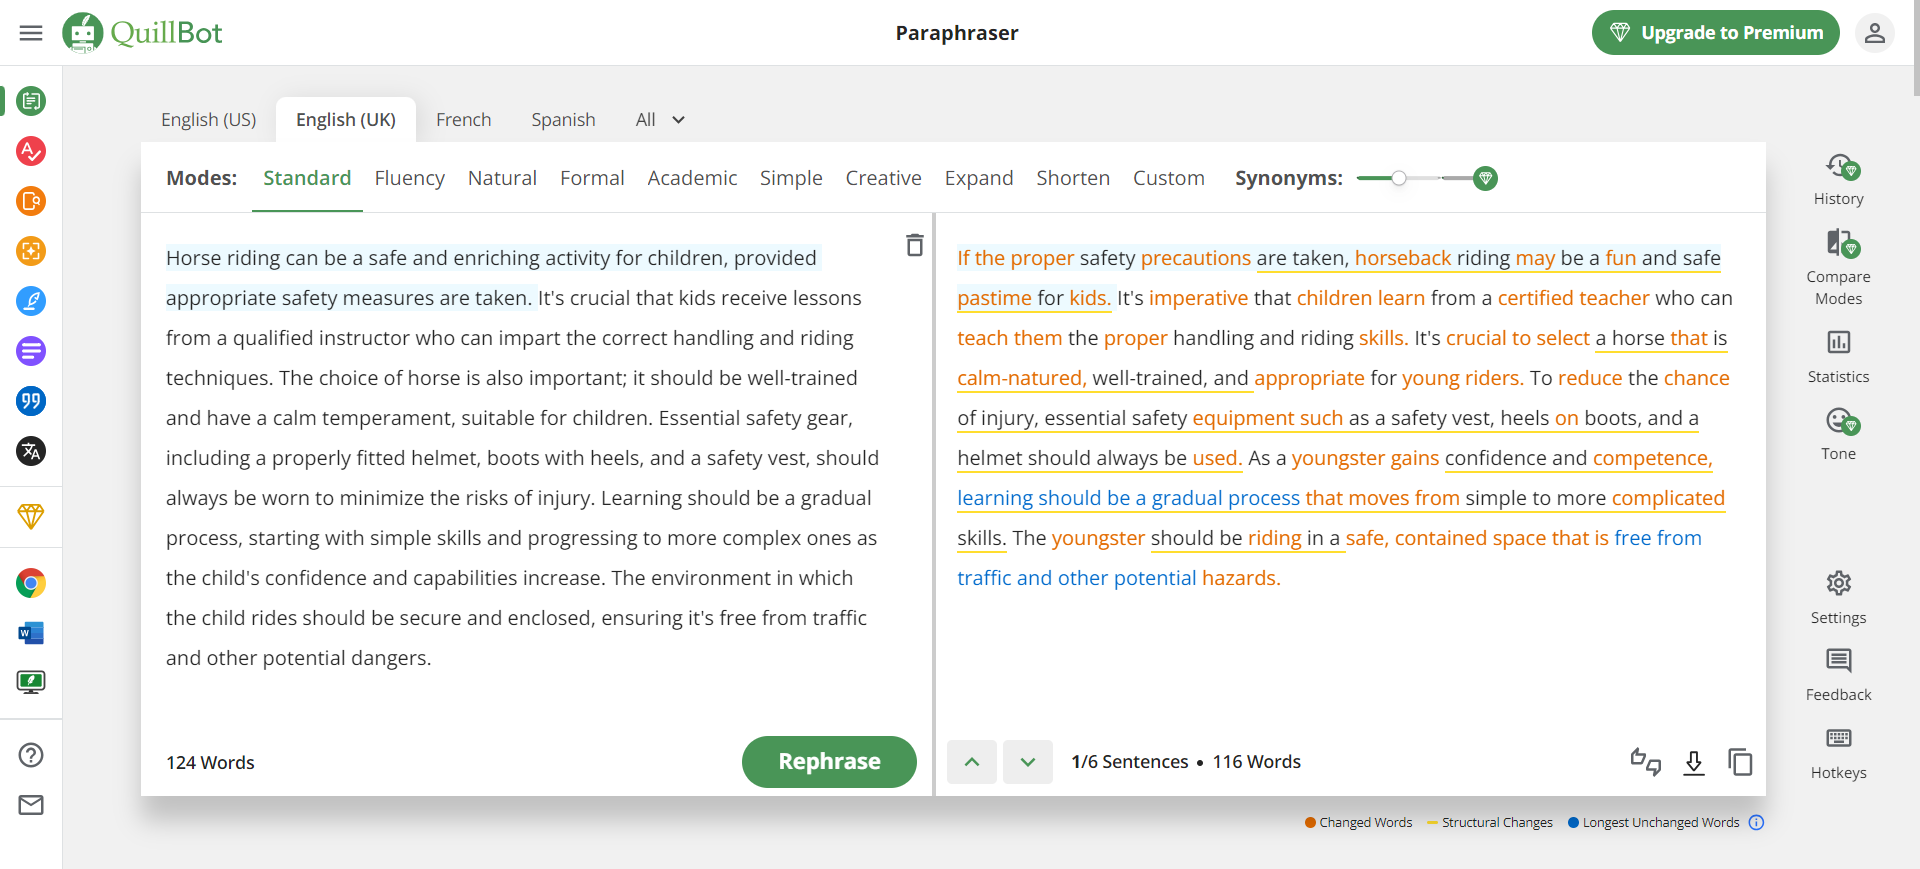Open the Tone analysis panel
The height and width of the screenshot is (869, 1920).
1838,433
